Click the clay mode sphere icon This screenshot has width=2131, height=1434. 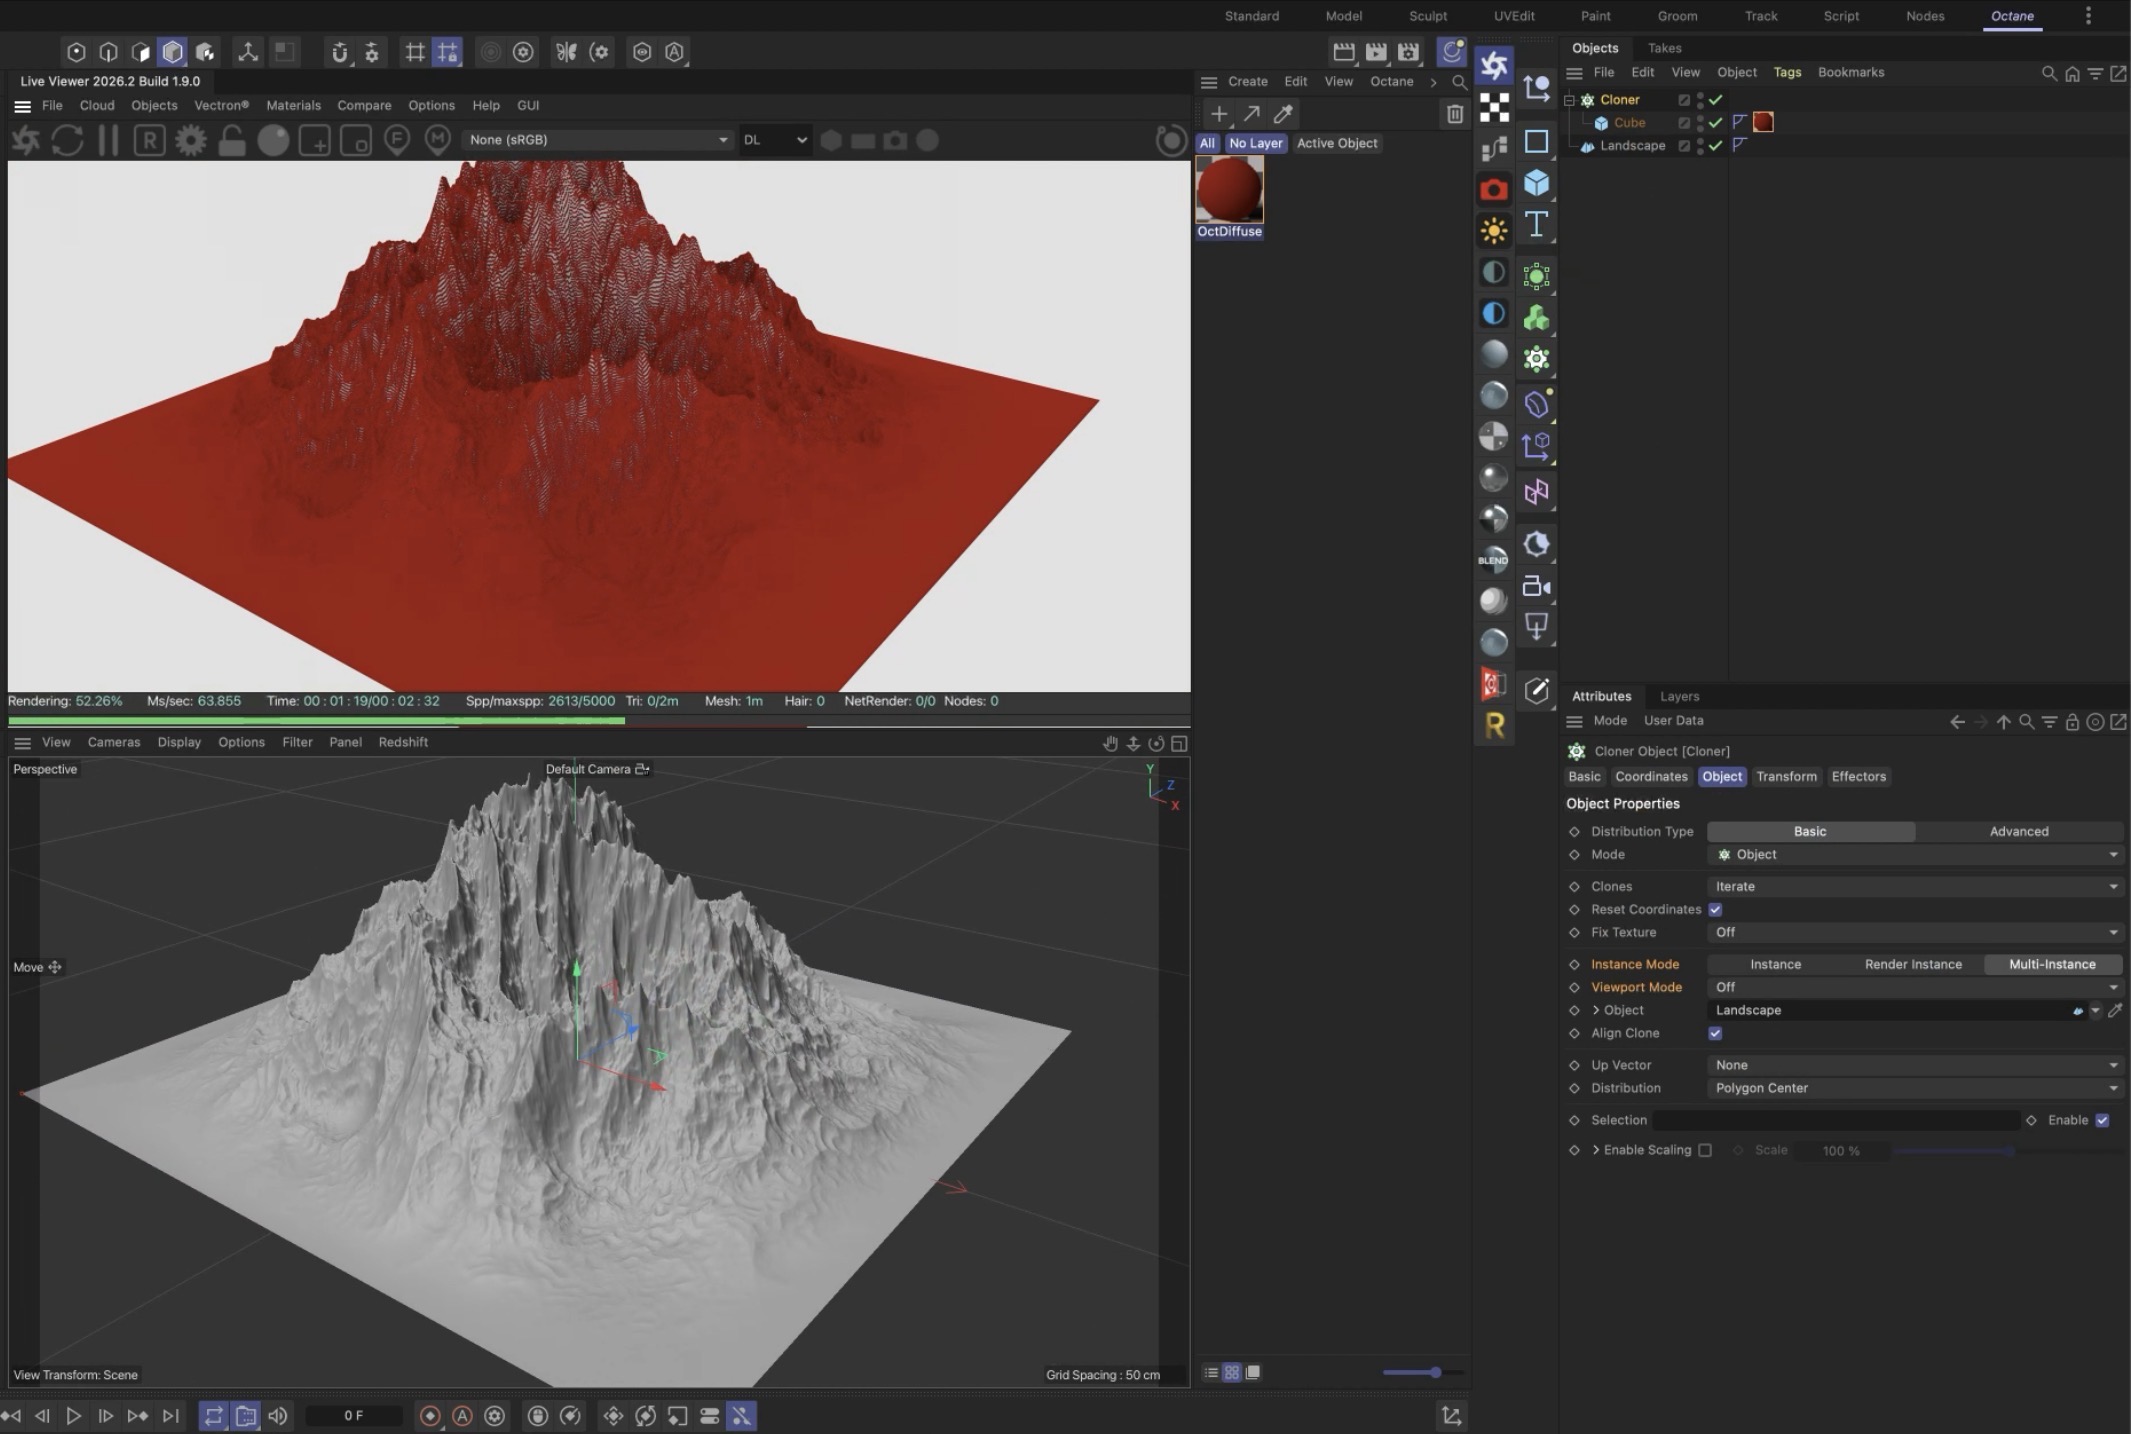[273, 140]
